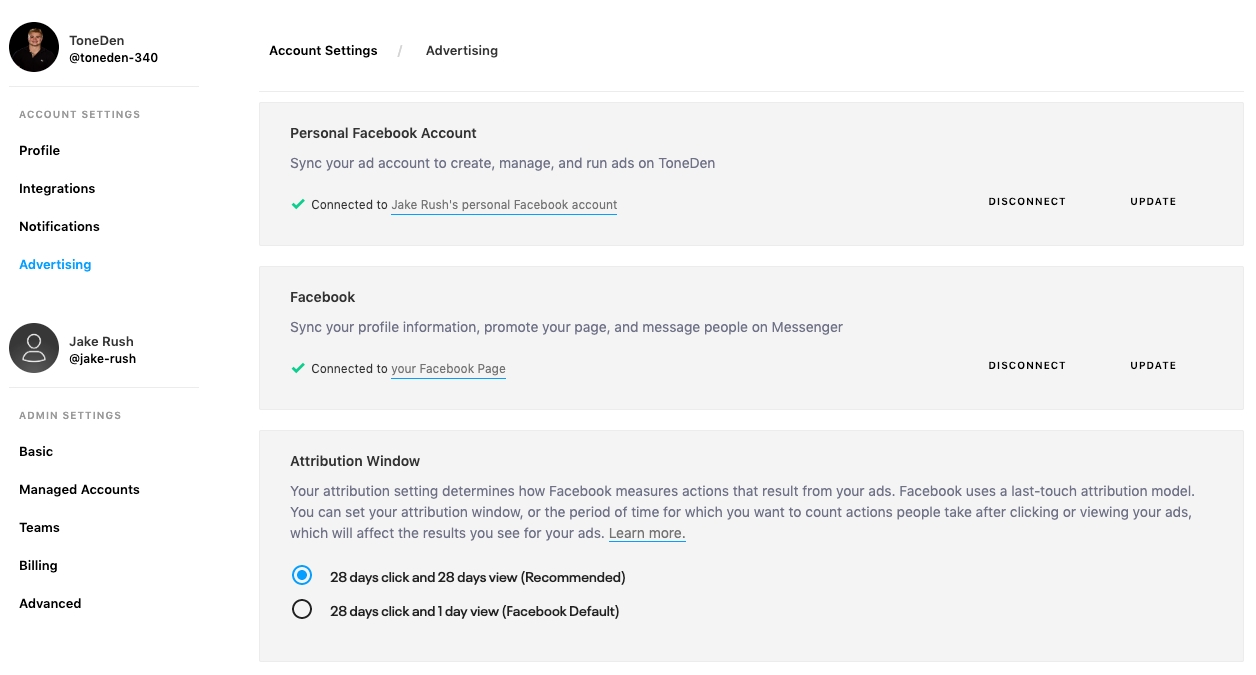Open the Teams section
The height and width of the screenshot is (675, 1256).
coord(39,527)
